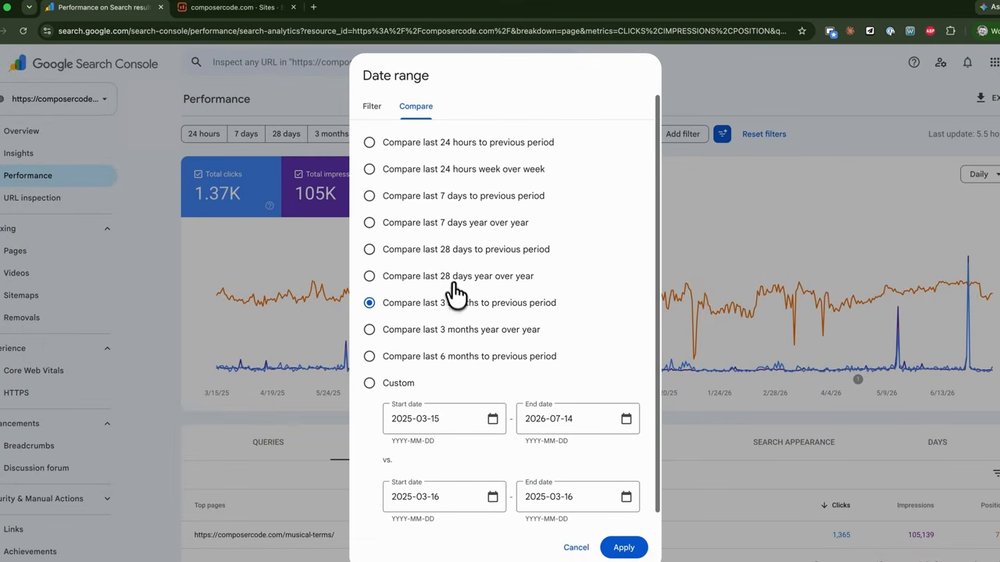The height and width of the screenshot is (562, 1000).
Task: Open calendar for comparison End date
Action: [626, 496]
